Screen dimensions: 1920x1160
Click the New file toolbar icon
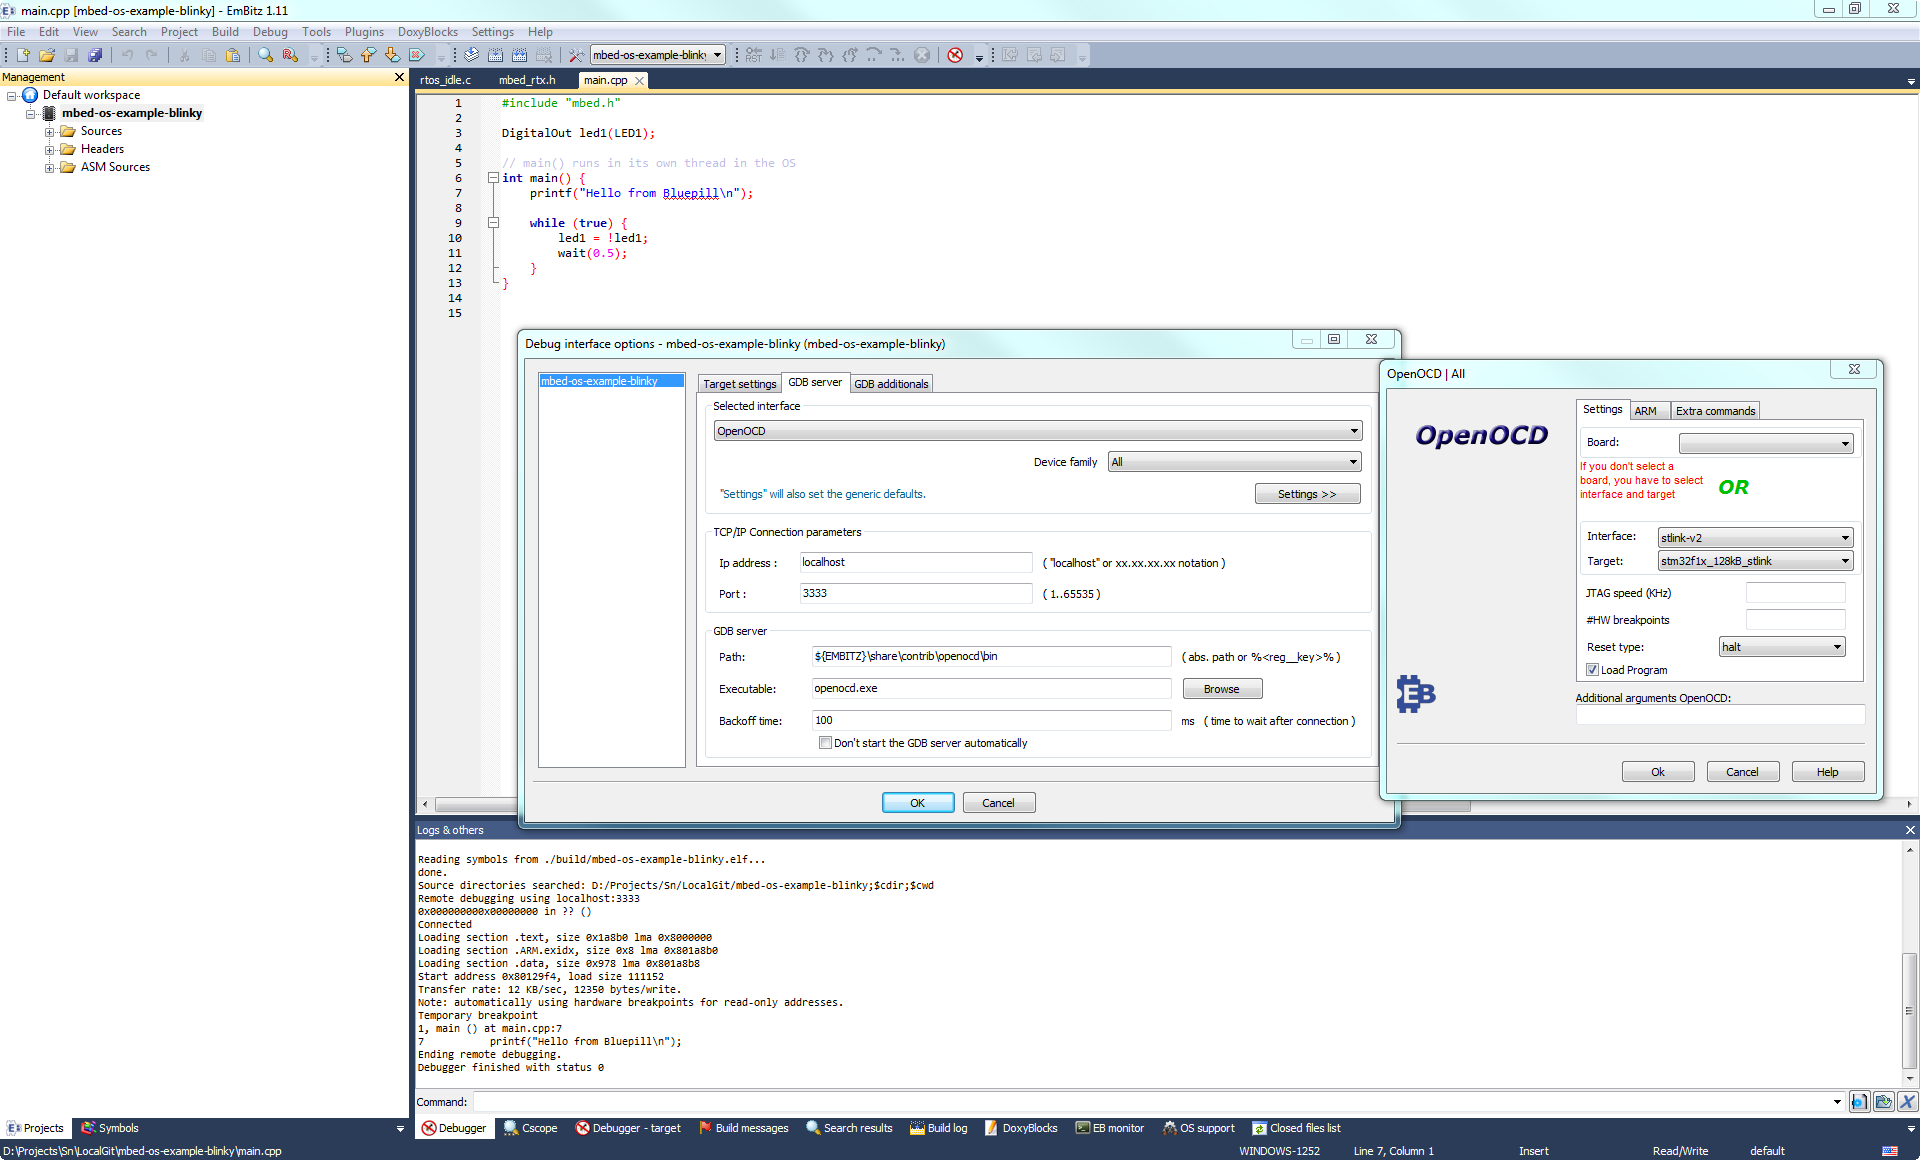[23, 55]
